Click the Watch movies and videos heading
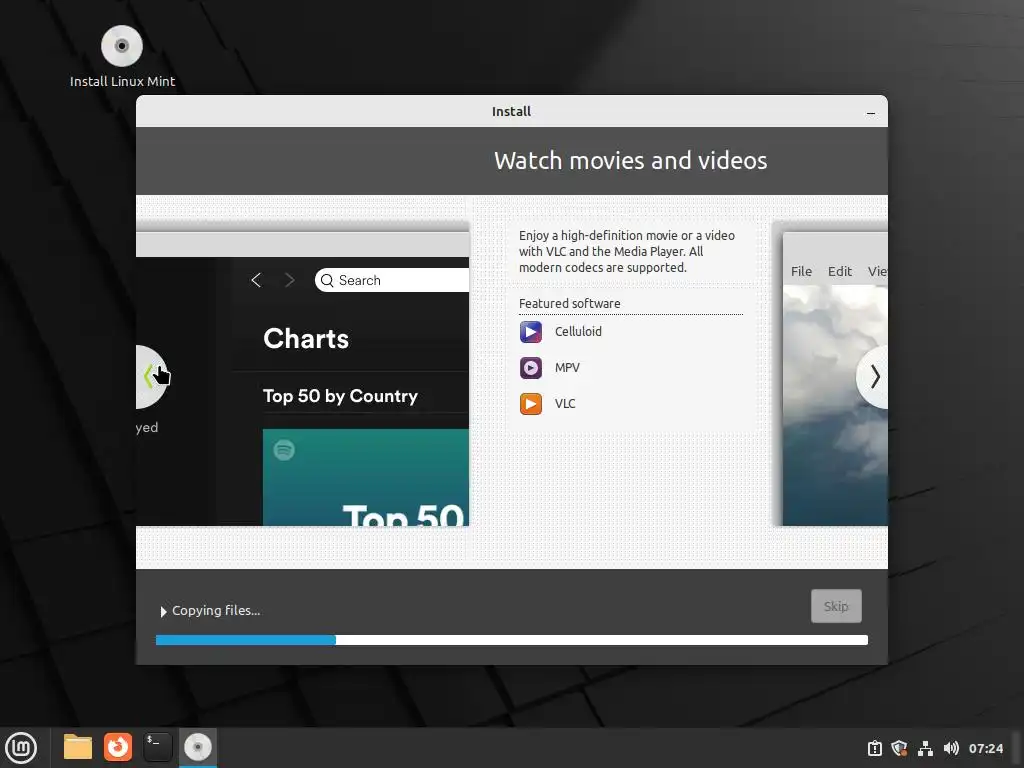This screenshot has width=1024, height=768. click(630, 161)
